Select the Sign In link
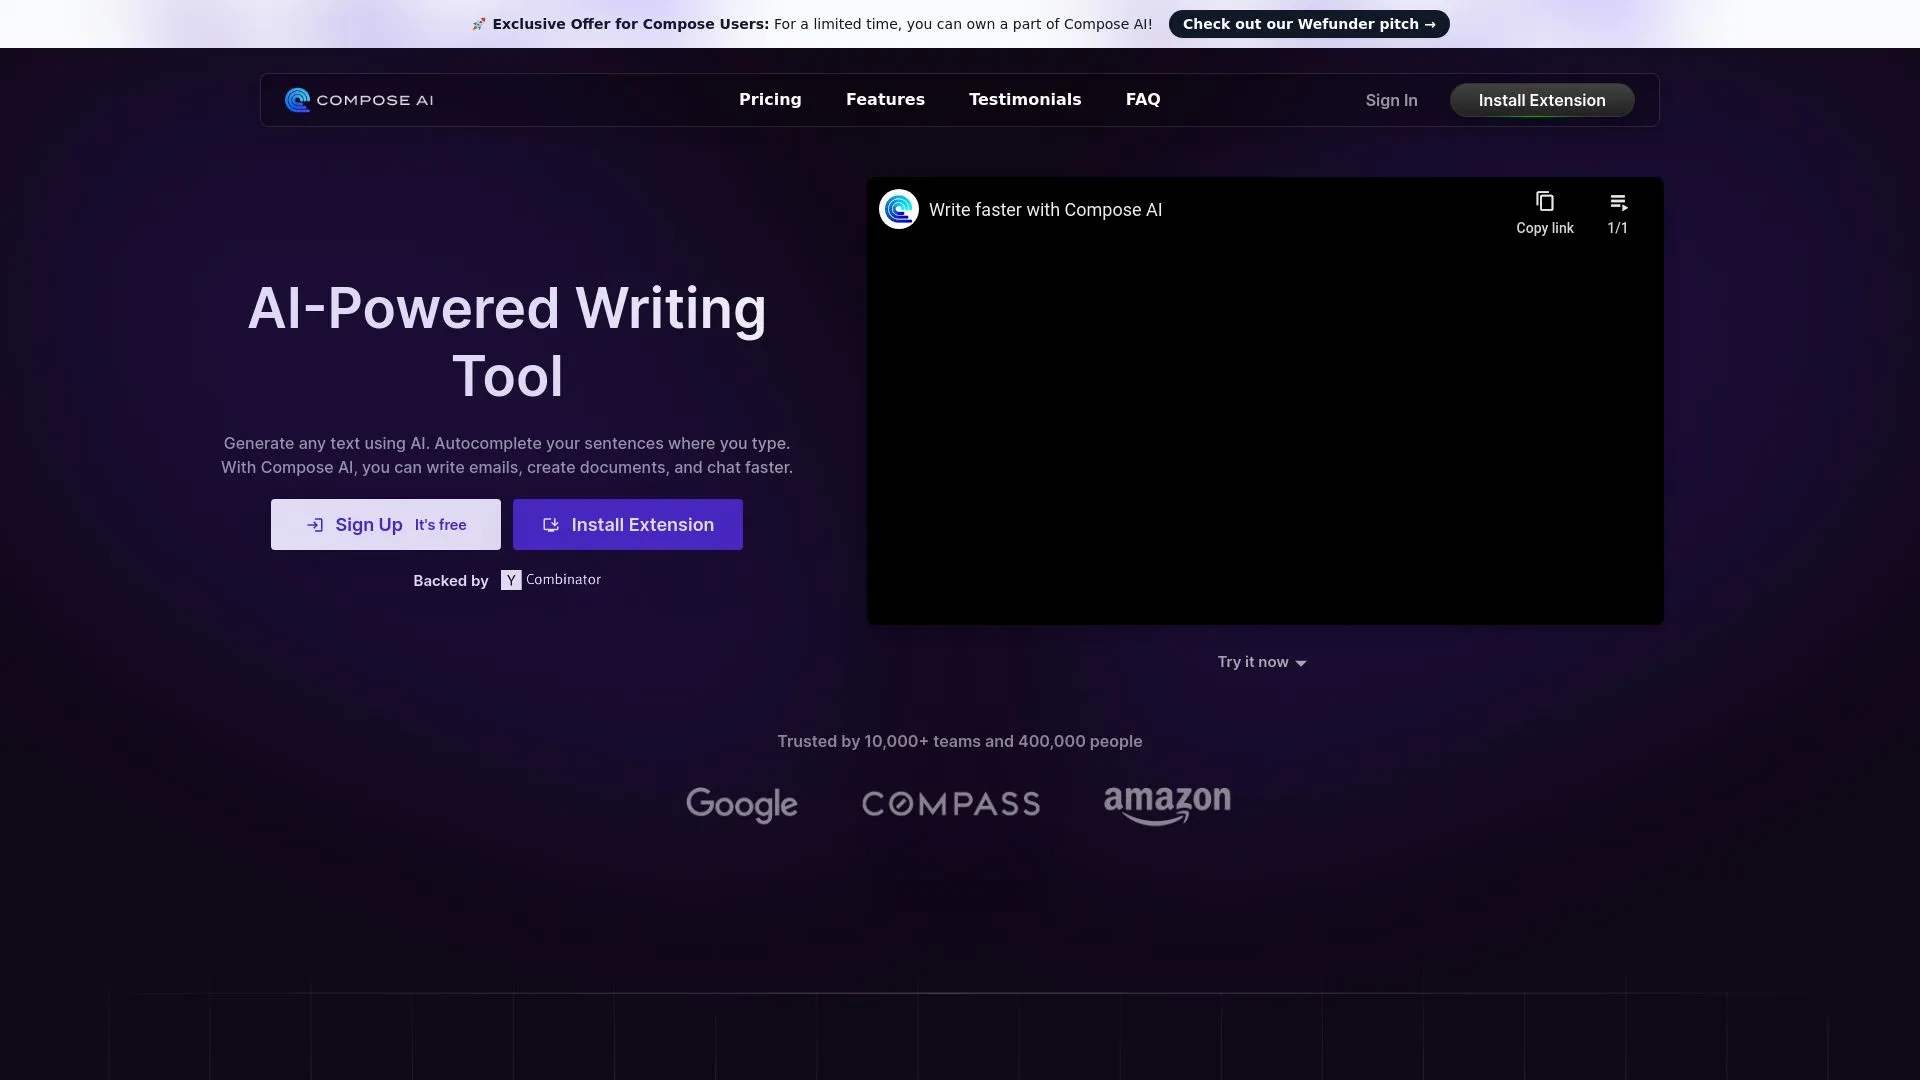Screen dimensions: 1920x1080 pos(1391,100)
